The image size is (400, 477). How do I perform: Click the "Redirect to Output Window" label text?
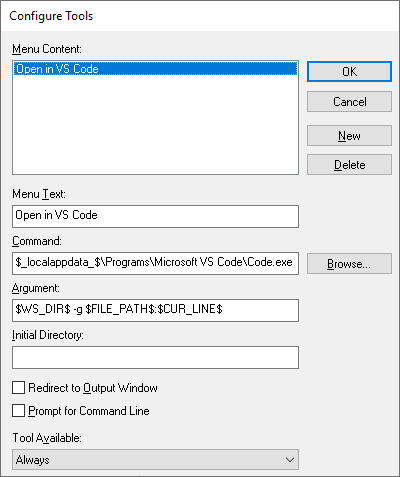coord(93,388)
